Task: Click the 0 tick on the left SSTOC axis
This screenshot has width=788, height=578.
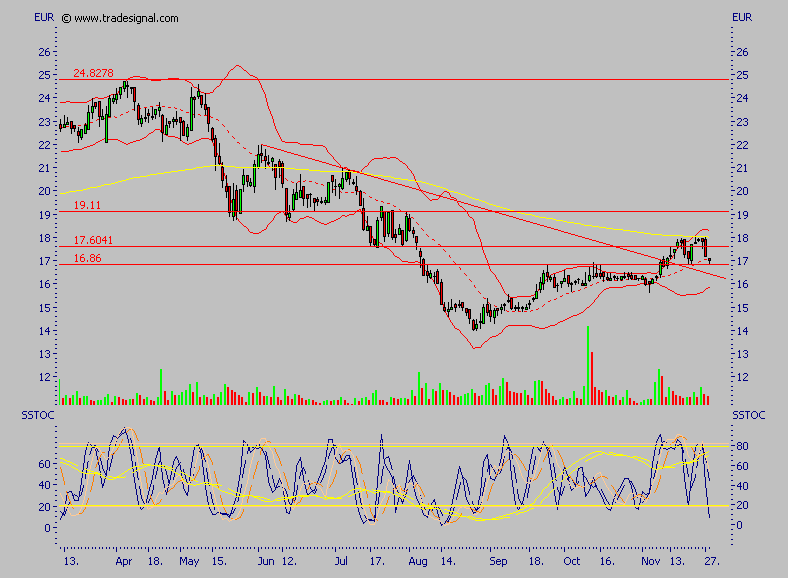Action: [x=47, y=528]
